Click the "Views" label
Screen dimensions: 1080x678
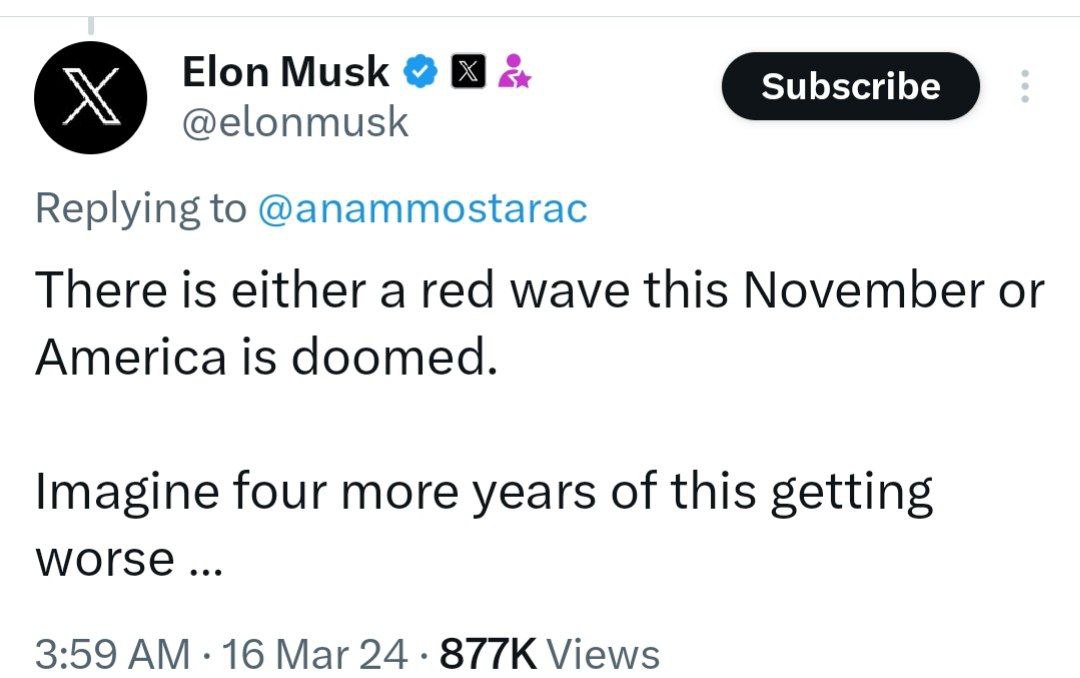(605, 654)
